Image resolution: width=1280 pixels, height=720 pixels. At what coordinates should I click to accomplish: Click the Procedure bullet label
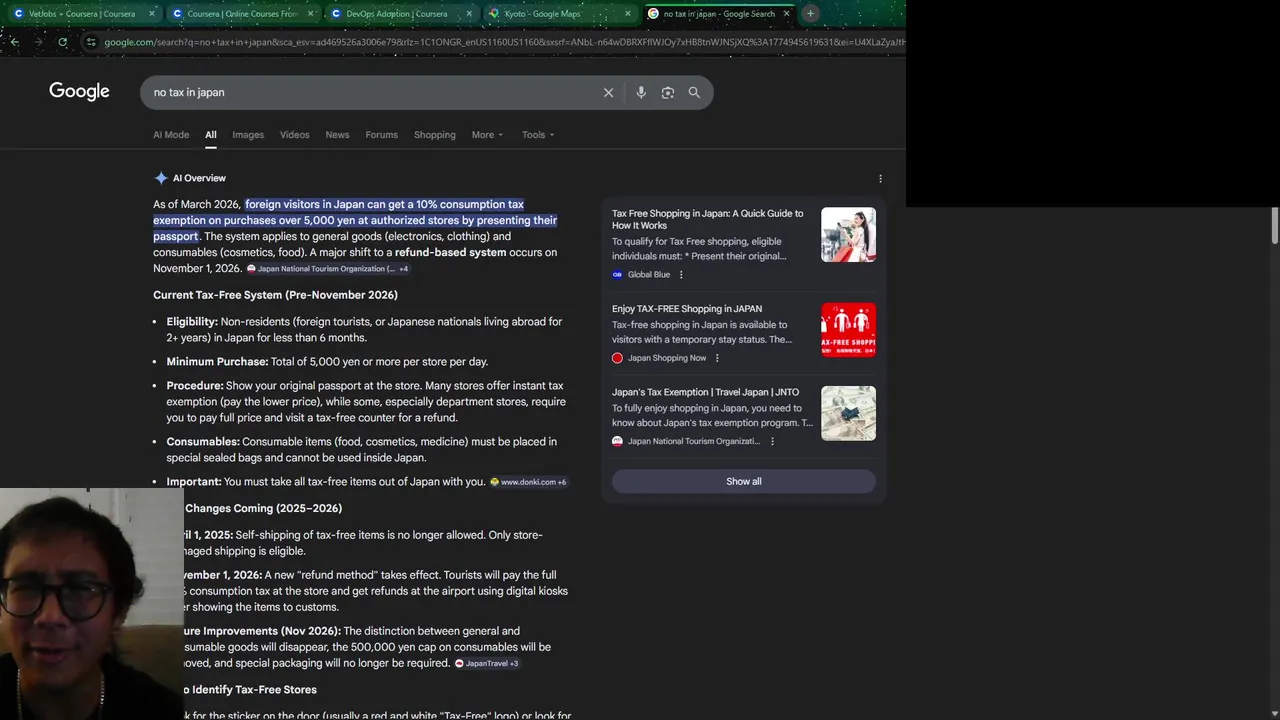pos(195,386)
